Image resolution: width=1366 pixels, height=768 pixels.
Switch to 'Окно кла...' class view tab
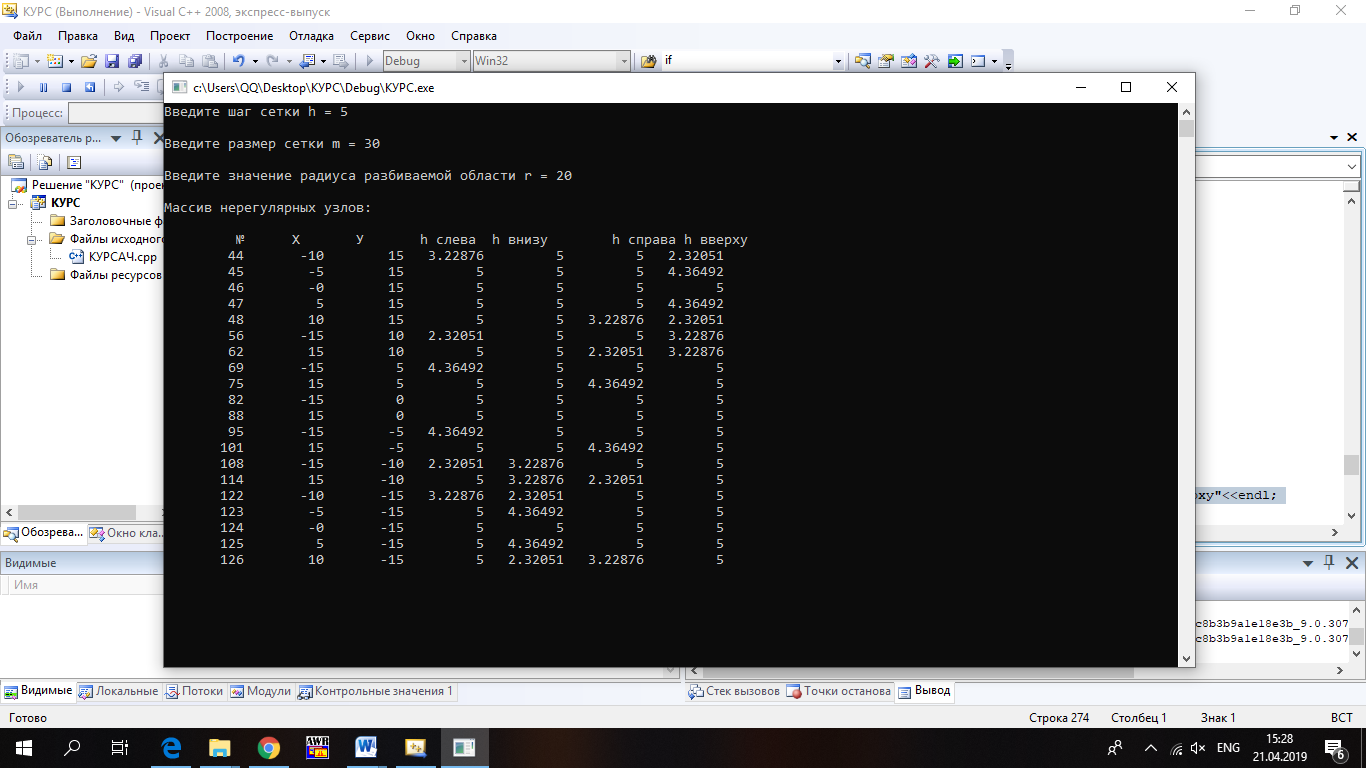click(x=126, y=533)
